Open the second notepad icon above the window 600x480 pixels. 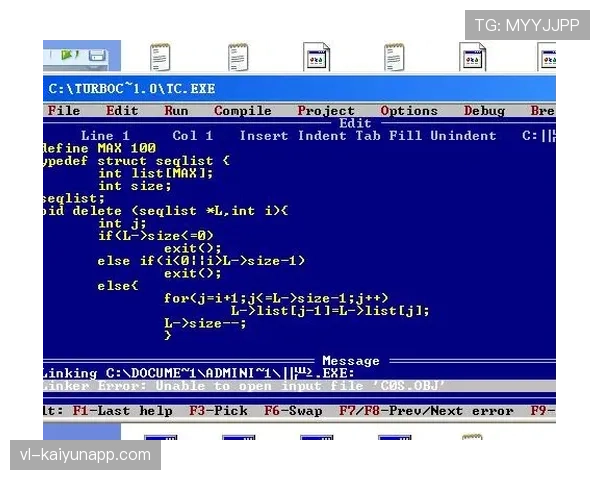[x=238, y=57]
